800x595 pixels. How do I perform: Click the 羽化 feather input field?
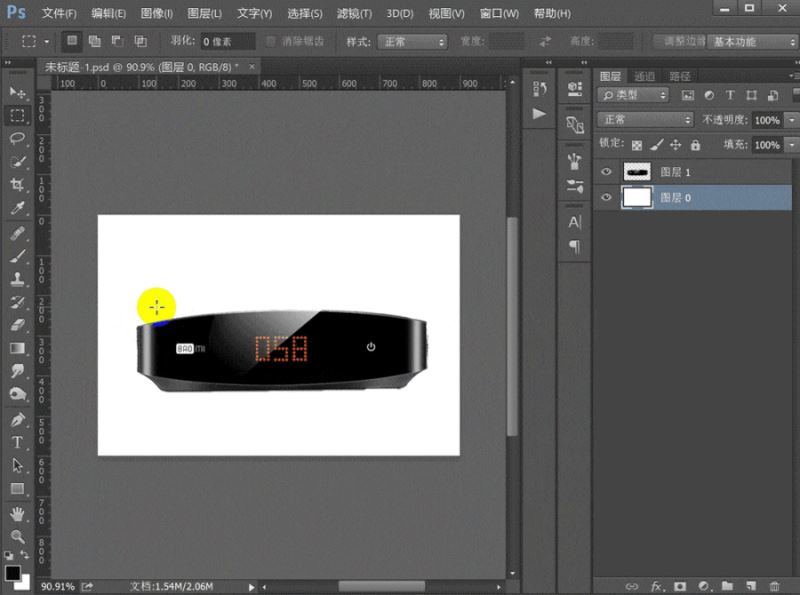(226, 42)
